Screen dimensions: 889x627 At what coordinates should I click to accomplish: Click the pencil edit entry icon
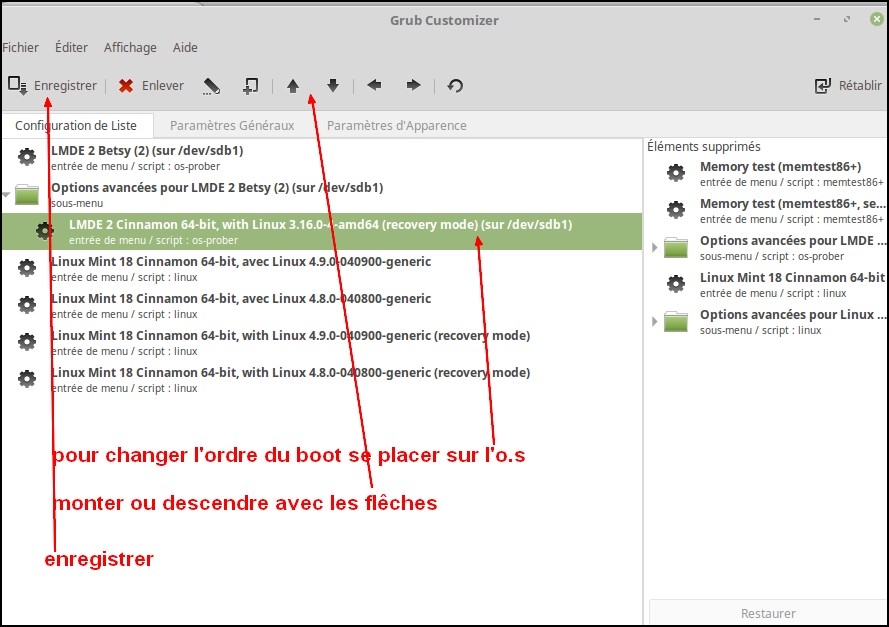(211, 86)
